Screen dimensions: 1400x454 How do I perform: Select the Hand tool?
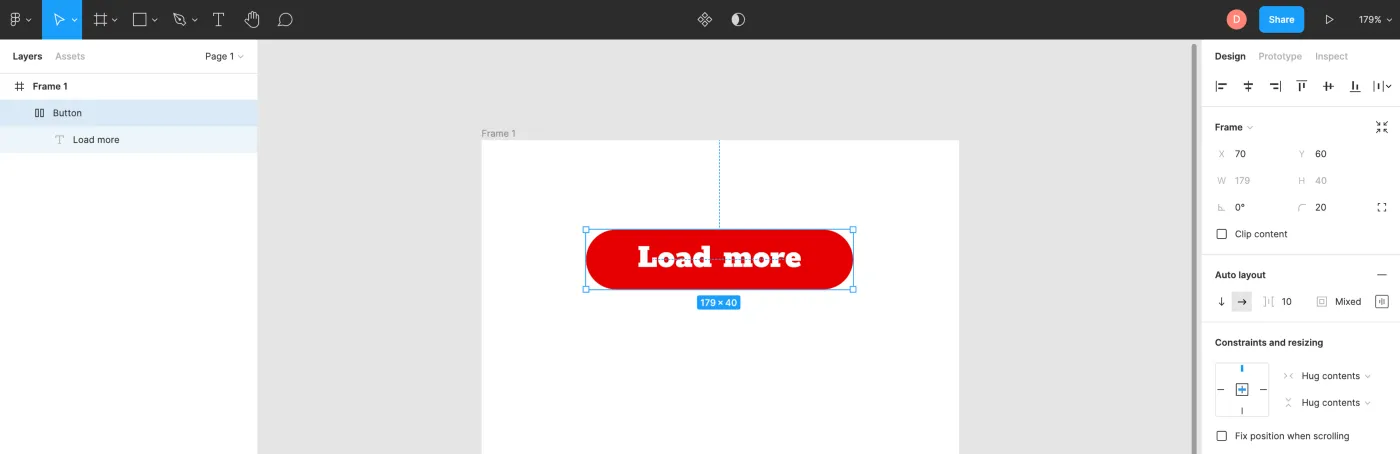click(x=252, y=19)
